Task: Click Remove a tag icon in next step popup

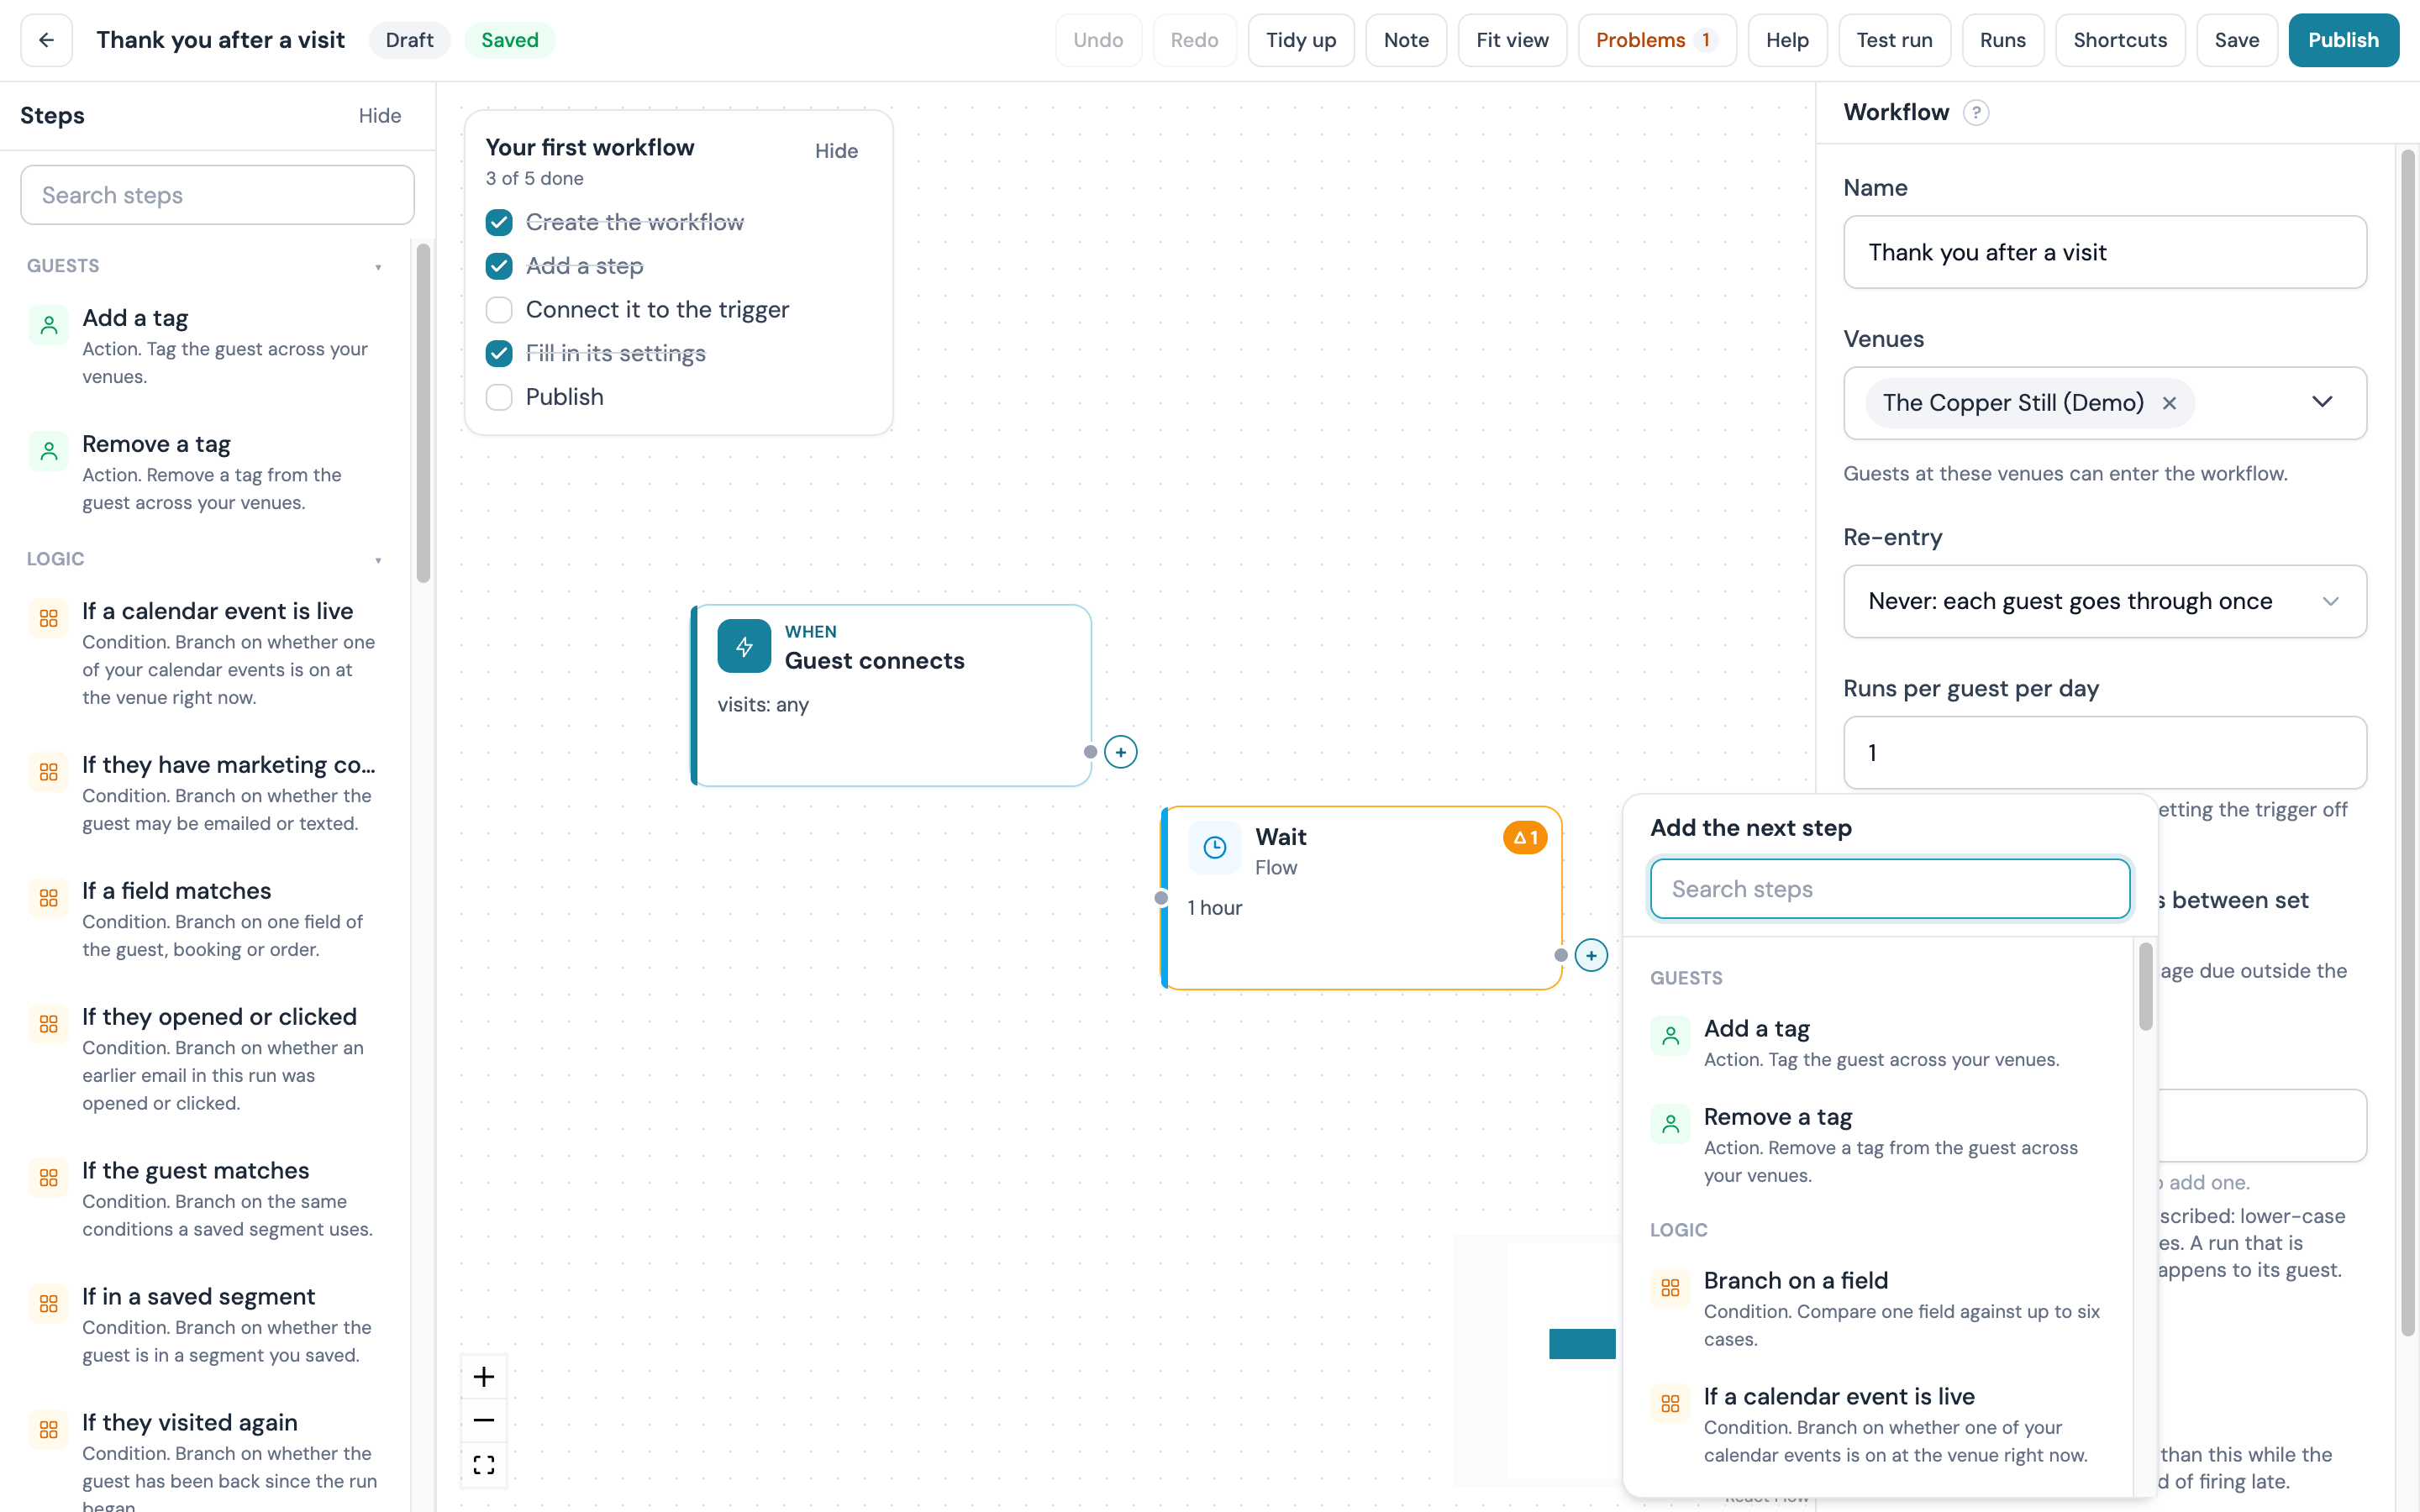Action: click(x=1670, y=1124)
